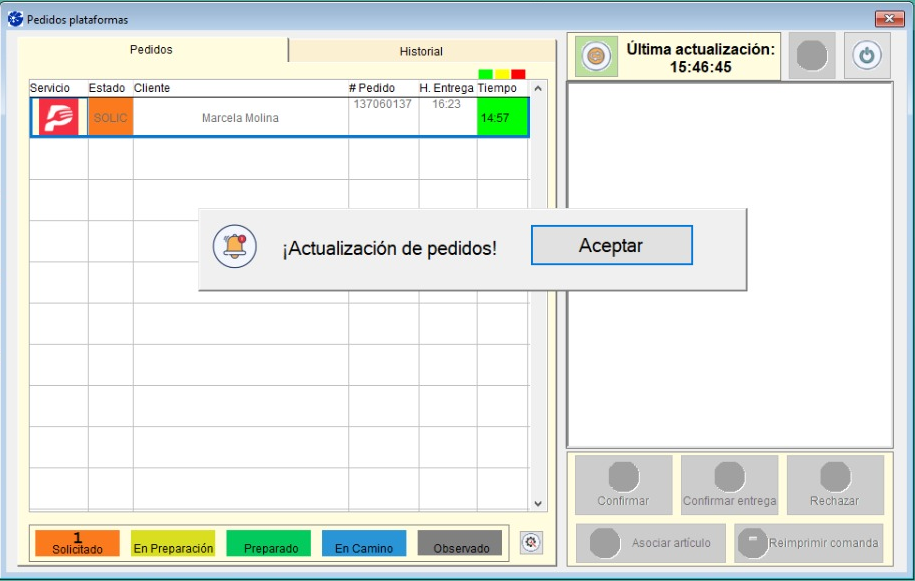
Task: Toggle the orange Solicitado status filter
Action: pos(77,543)
